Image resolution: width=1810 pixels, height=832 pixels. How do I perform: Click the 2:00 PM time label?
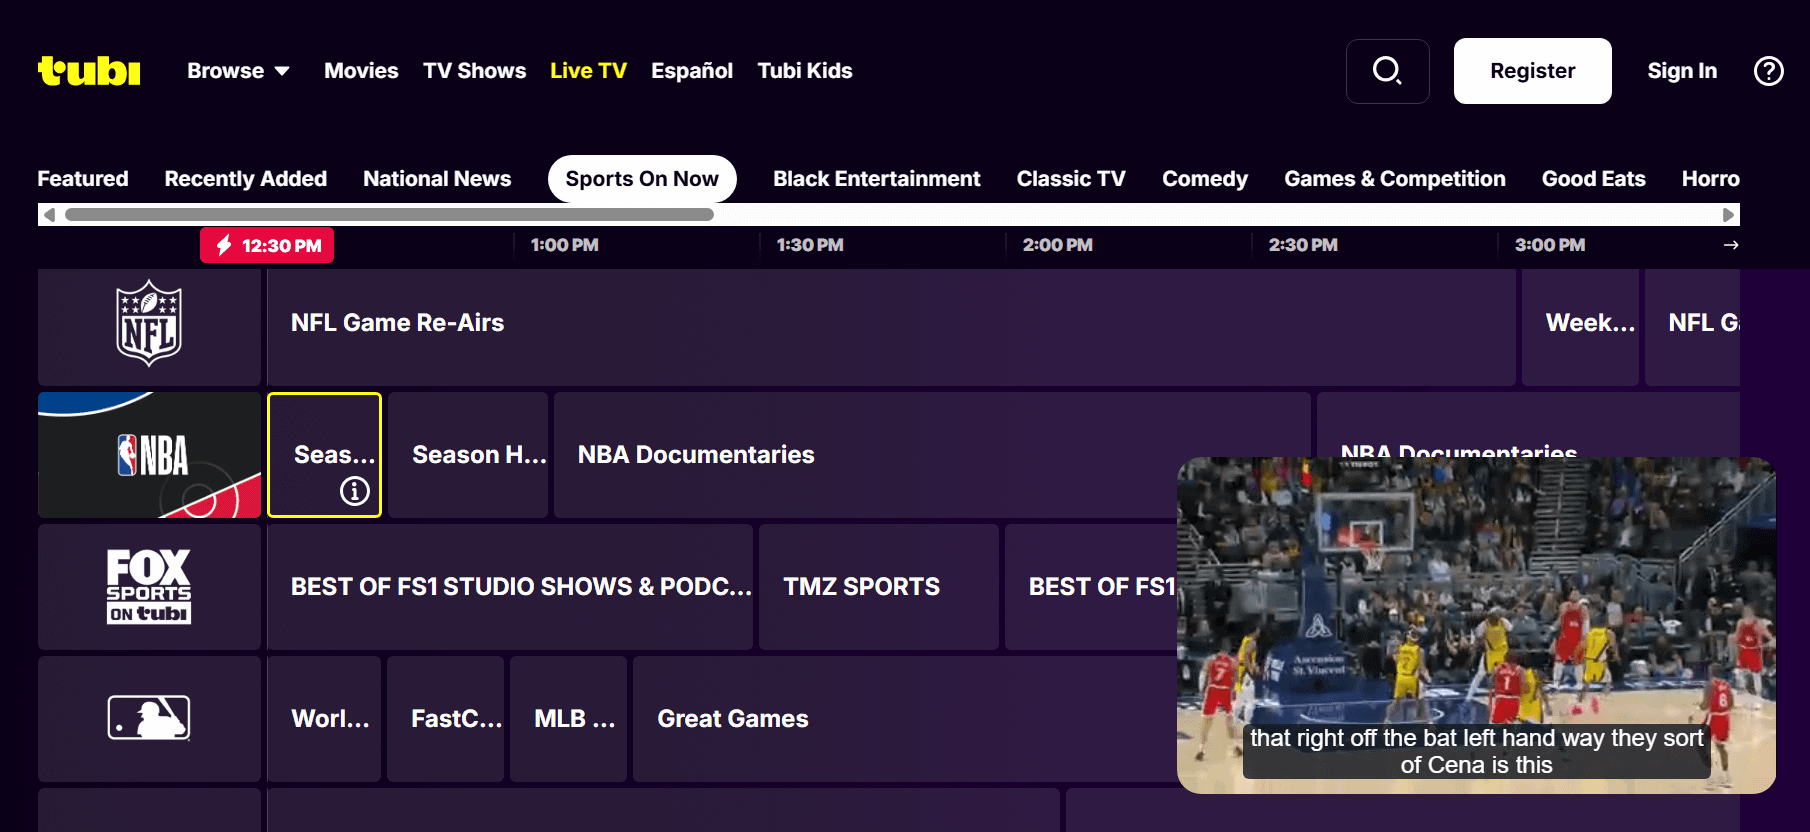[x=1057, y=245]
